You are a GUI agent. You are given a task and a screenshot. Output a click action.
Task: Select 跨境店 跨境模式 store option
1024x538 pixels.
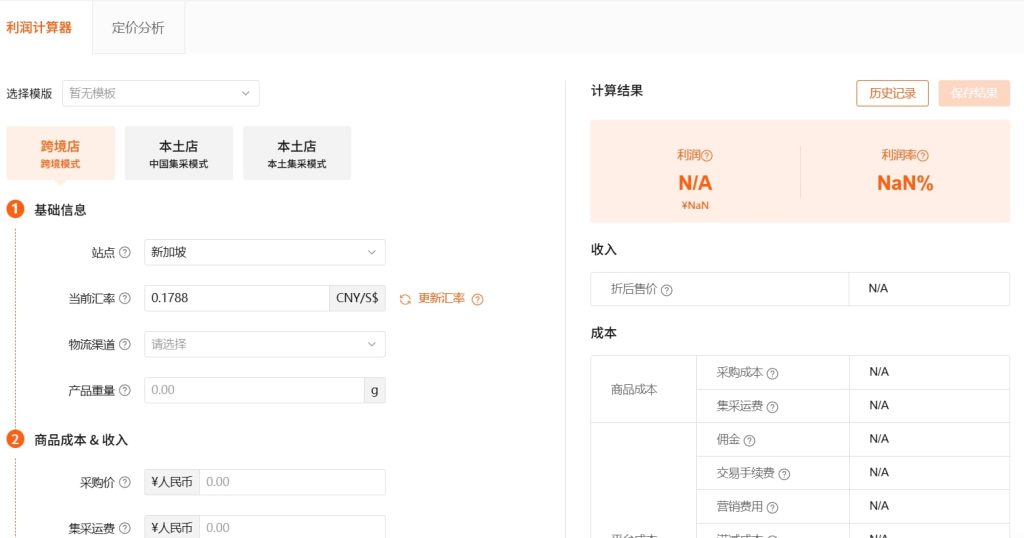(60, 153)
